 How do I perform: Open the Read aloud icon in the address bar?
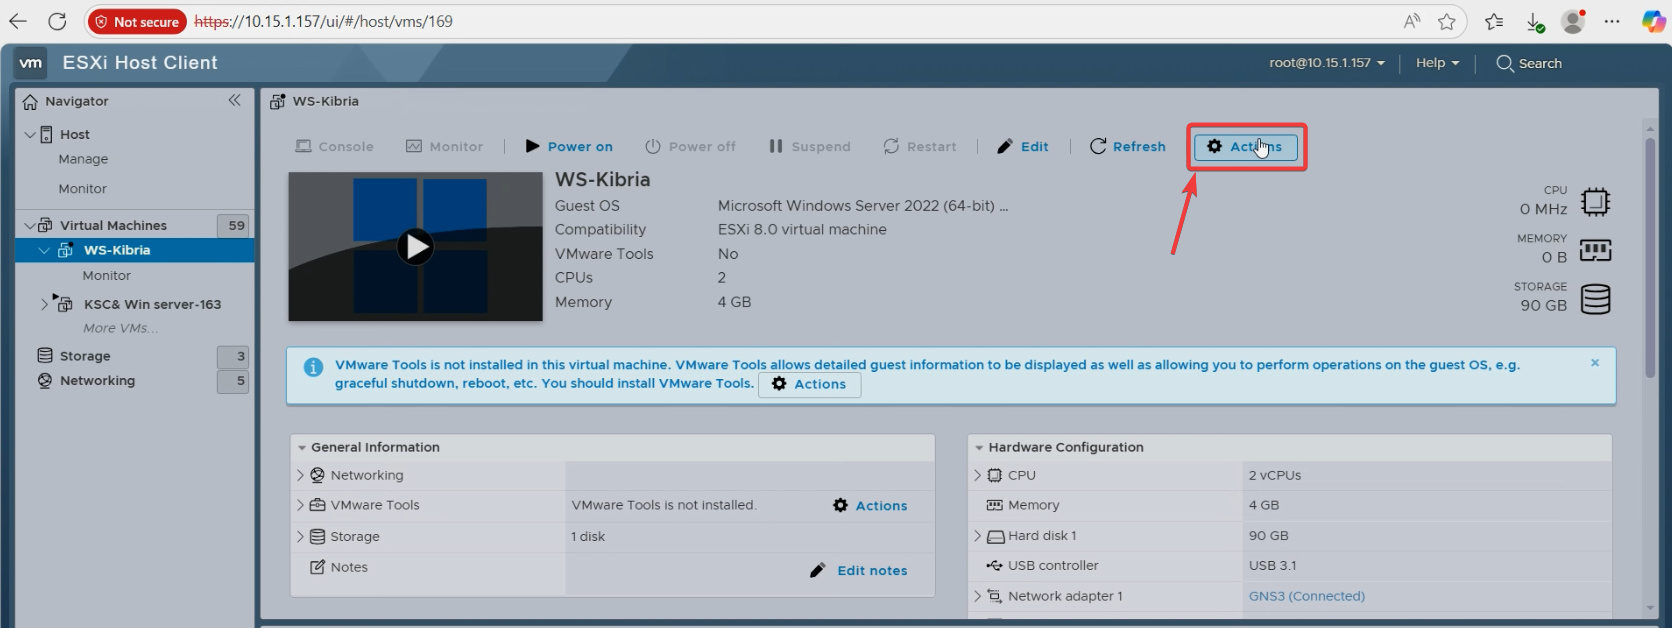[1411, 21]
